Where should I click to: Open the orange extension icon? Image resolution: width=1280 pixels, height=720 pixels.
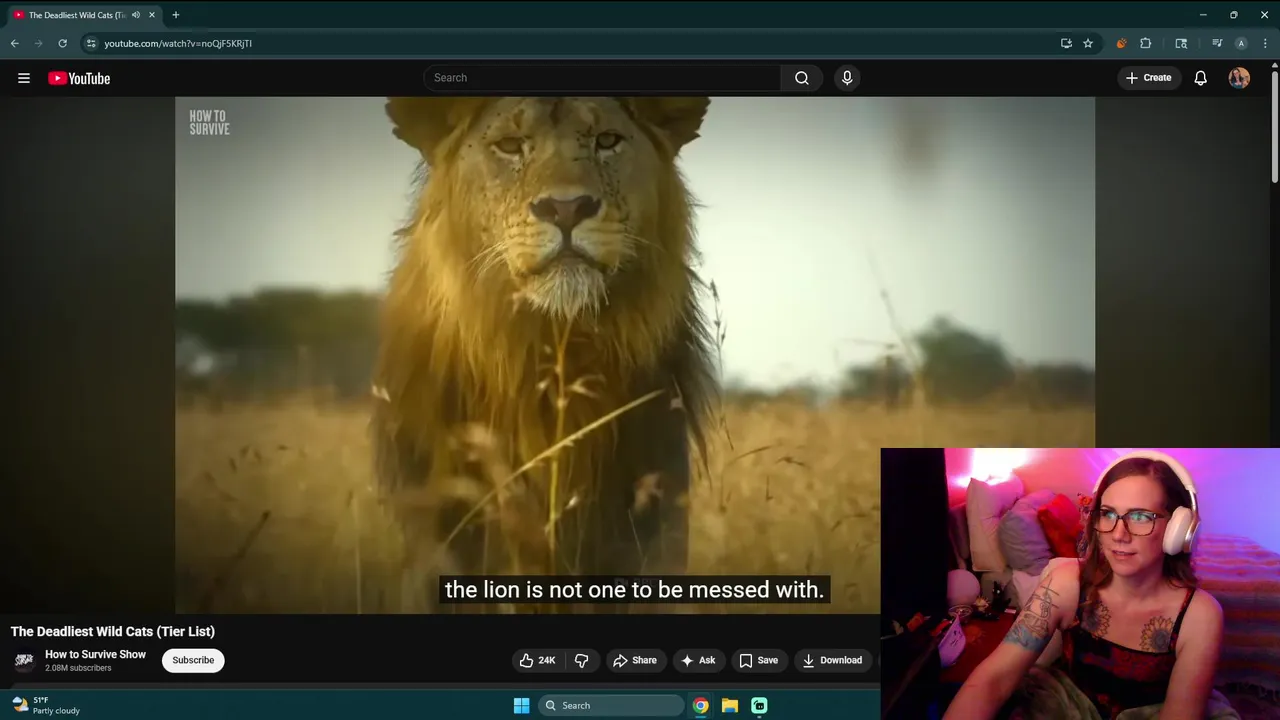pyautogui.click(x=1121, y=43)
